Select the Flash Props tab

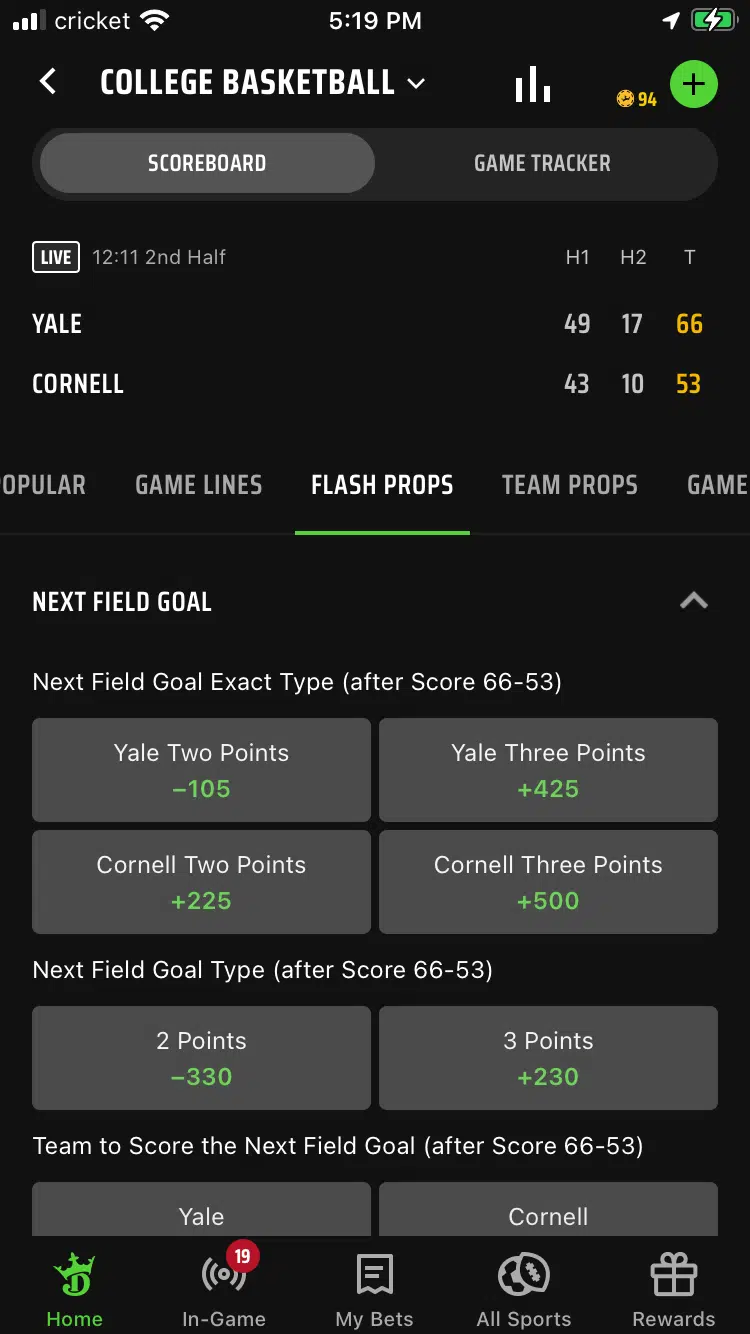[382, 485]
